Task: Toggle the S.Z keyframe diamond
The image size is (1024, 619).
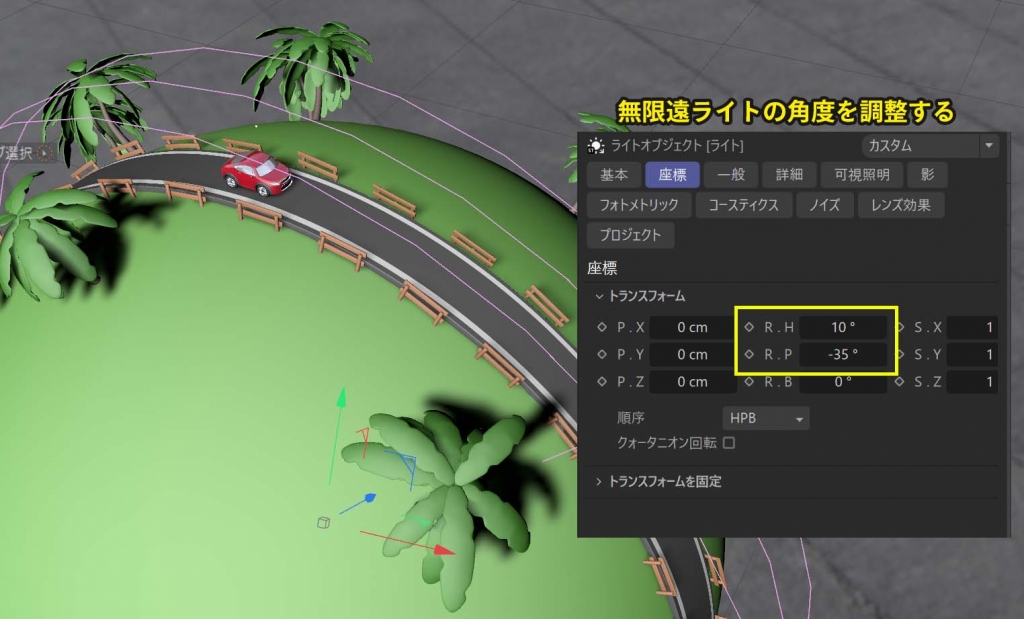Action: click(899, 382)
